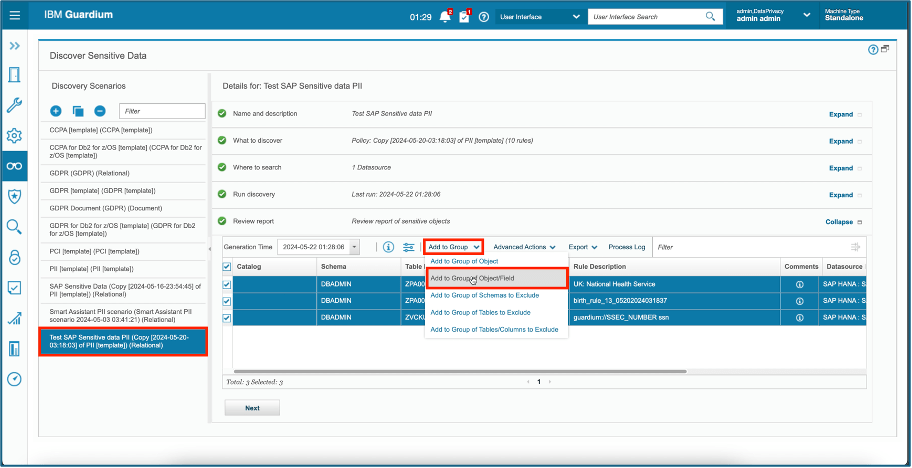Delete scenario with minus icon
Image resolution: width=912 pixels, height=468 pixels.
100,111
